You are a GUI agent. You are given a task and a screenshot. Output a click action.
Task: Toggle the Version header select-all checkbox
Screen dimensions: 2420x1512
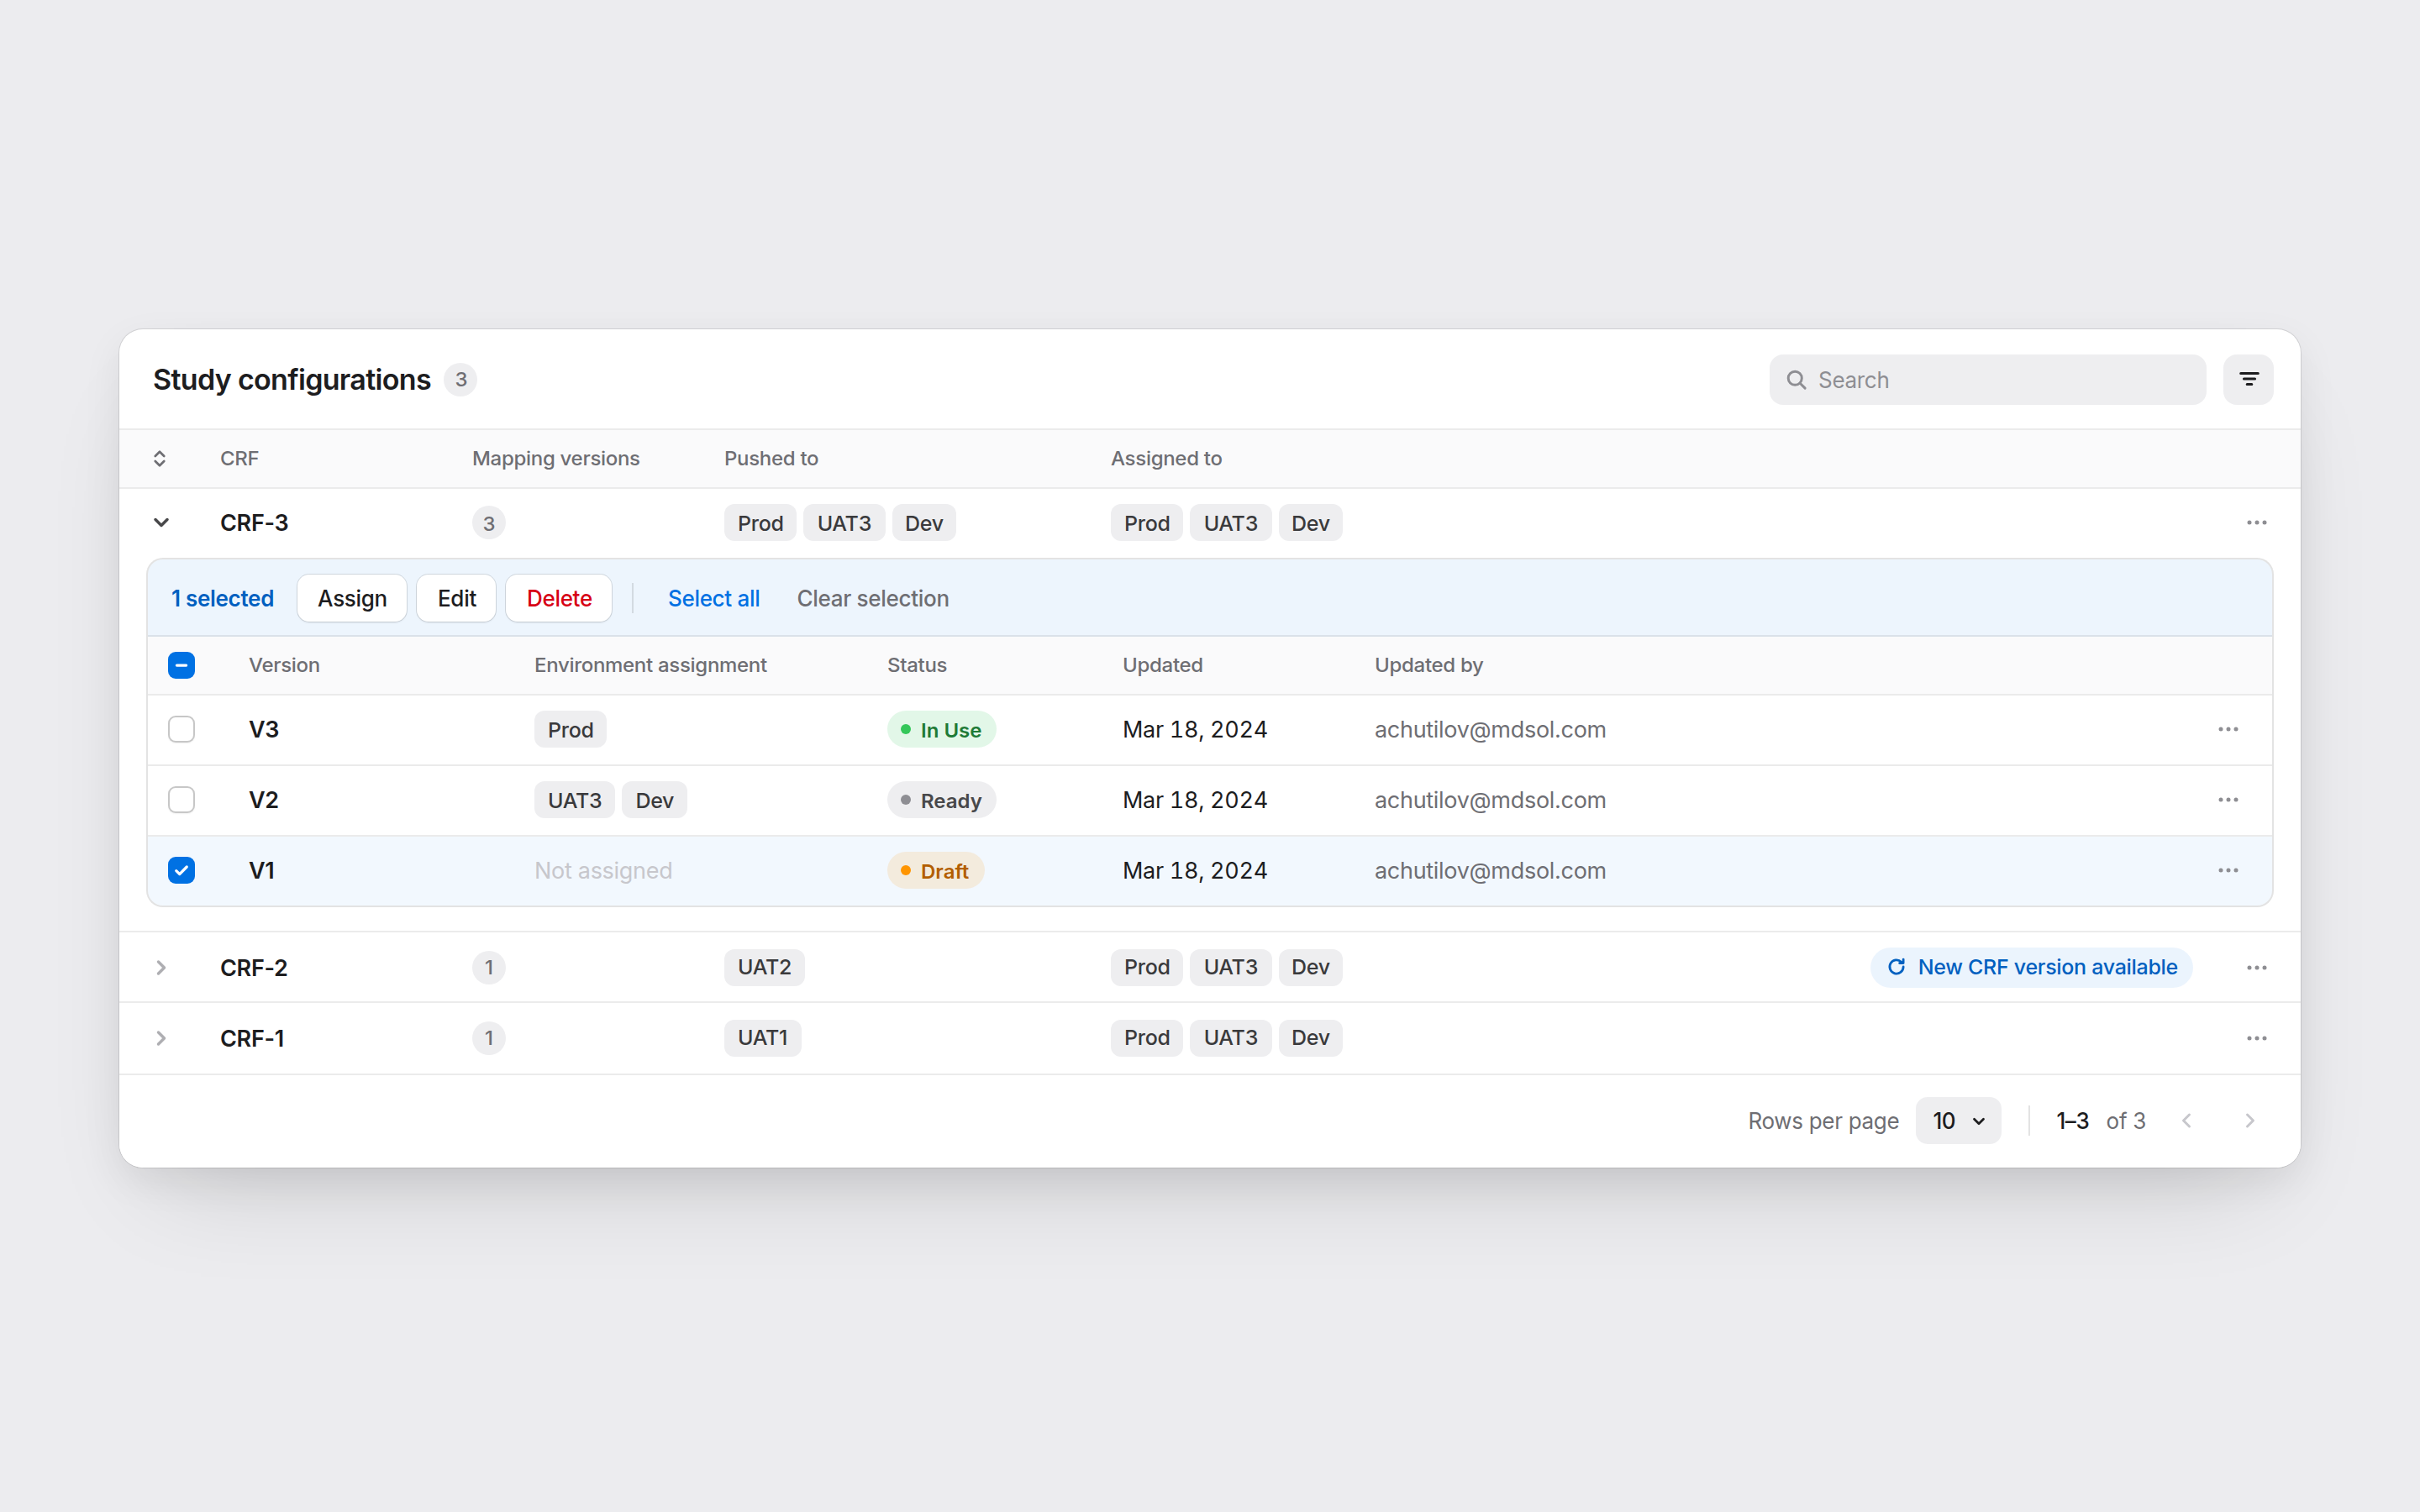point(182,666)
